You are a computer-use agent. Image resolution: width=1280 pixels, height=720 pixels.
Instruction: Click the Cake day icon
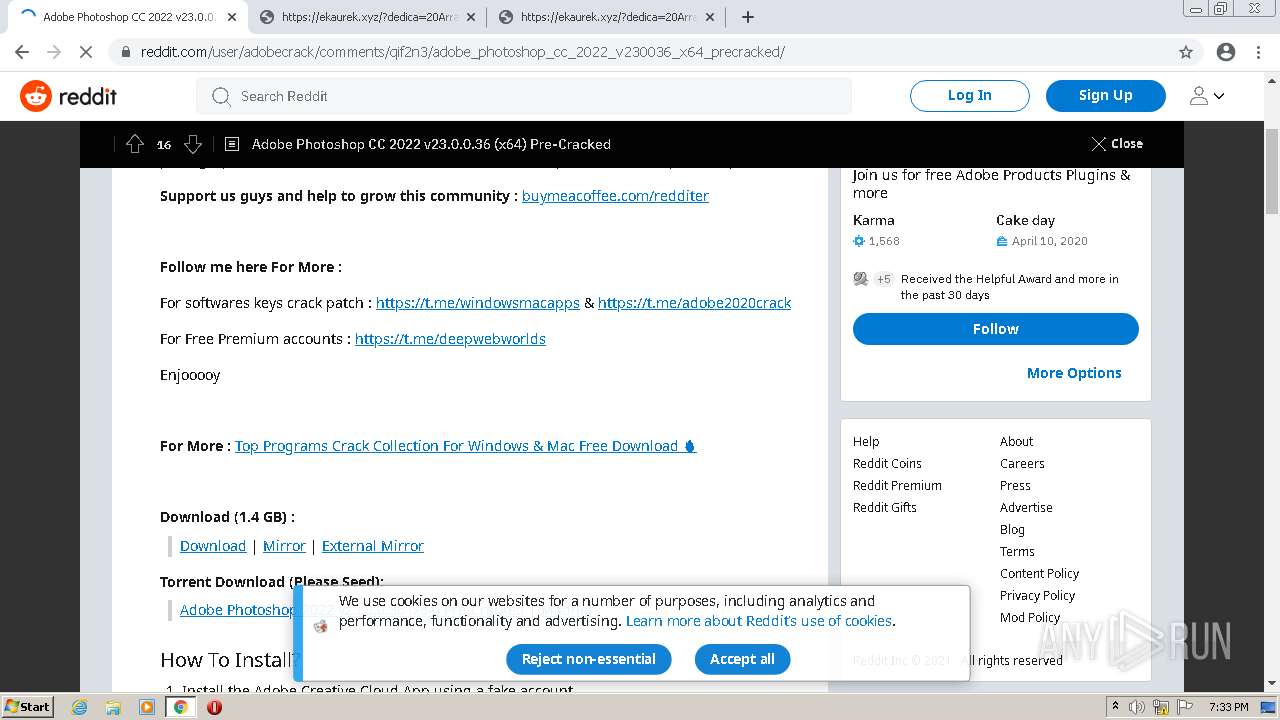(x=1002, y=241)
